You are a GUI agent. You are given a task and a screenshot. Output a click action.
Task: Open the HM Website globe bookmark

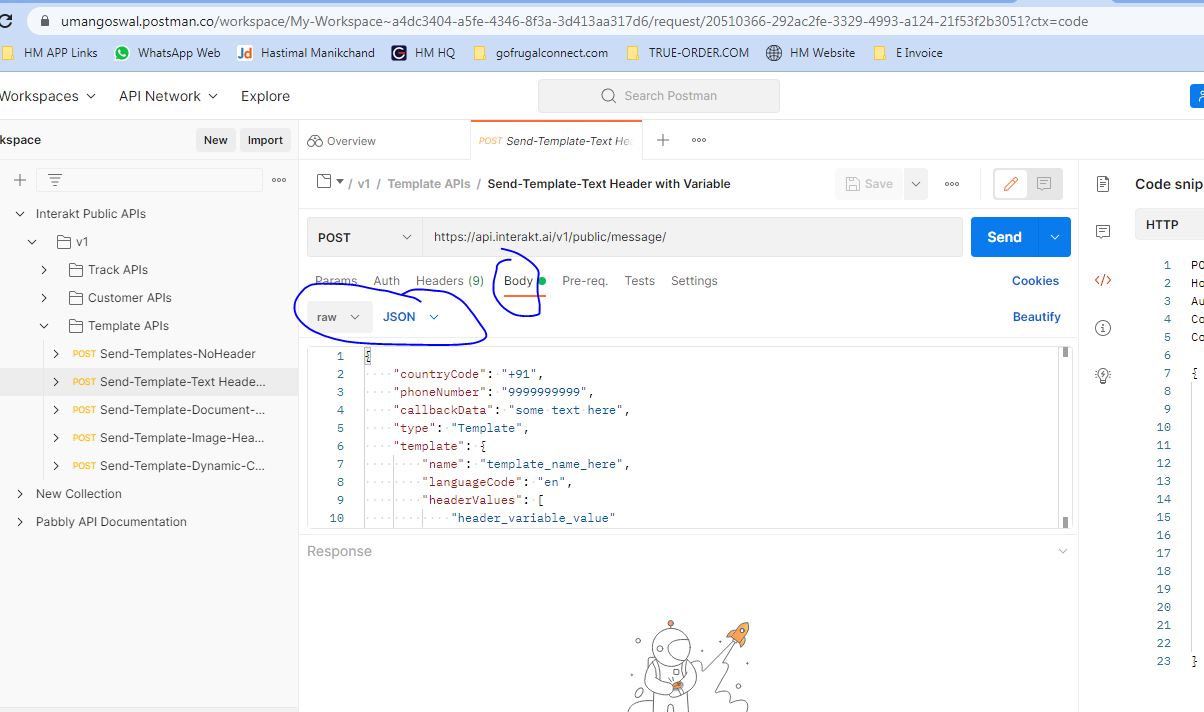pyautogui.click(x=810, y=53)
